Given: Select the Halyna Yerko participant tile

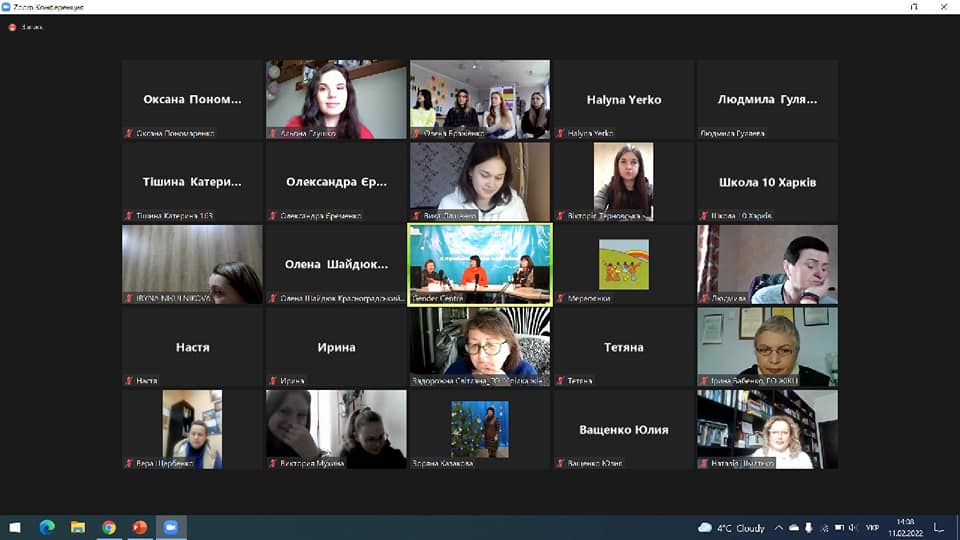Looking at the screenshot, I should [x=624, y=99].
